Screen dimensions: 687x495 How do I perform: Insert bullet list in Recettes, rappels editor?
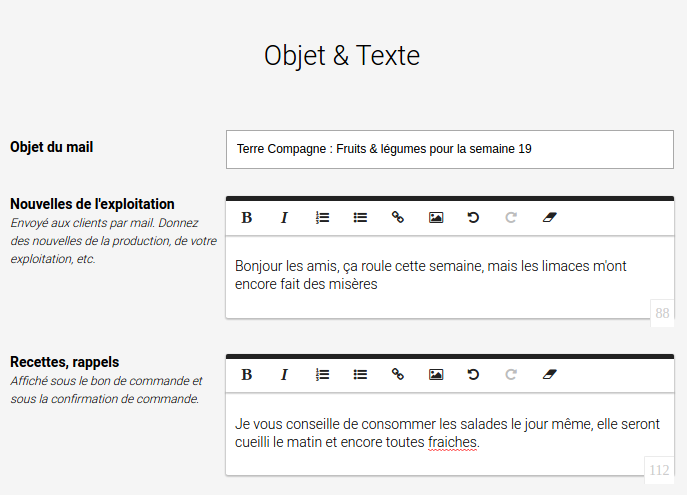pyautogui.click(x=360, y=375)
